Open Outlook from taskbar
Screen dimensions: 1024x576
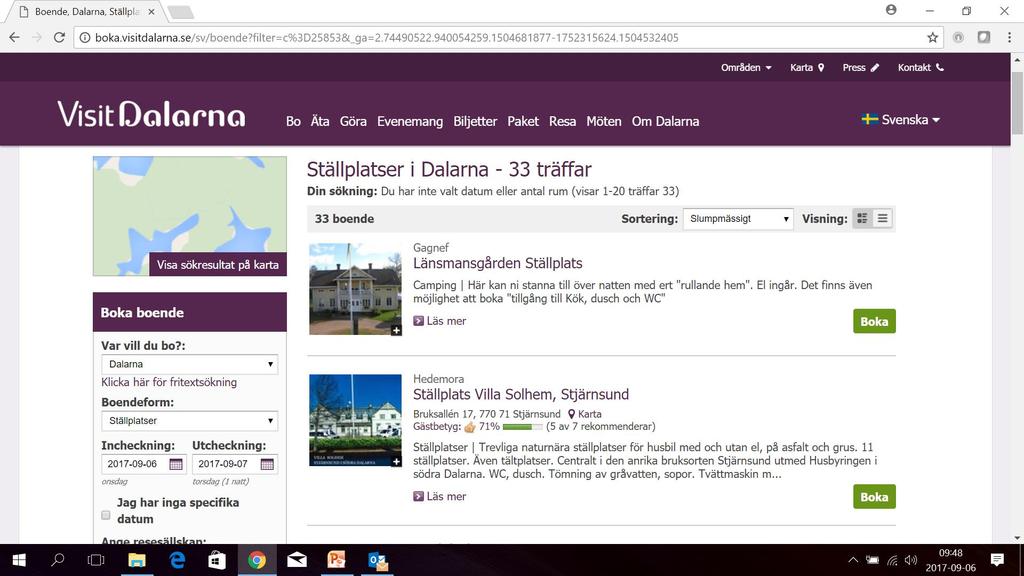click(x=377, y=560)
